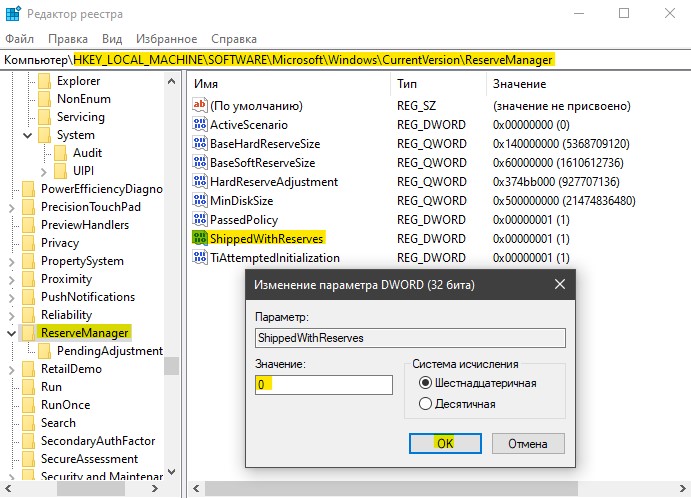The height and width of the screenshot is (498, 691).
Task: Click the ActiveScenario DWORD value icon
Action: click(x=200, y=124)
